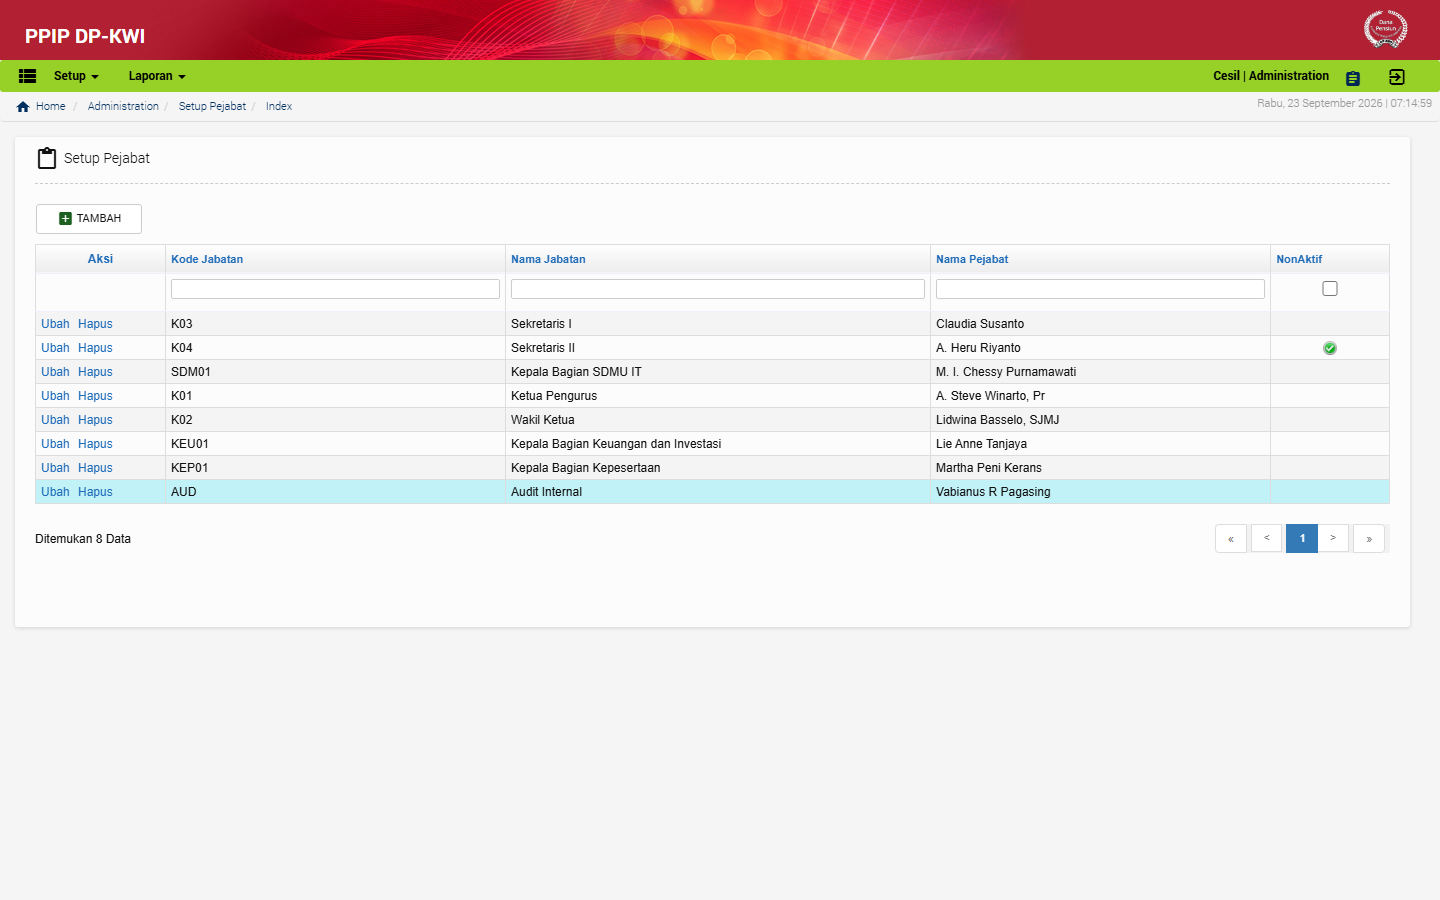Screen dimensions: 1440x900
Task: Sort by Nama Jabatan column header
Action: [x=548, y=259]
